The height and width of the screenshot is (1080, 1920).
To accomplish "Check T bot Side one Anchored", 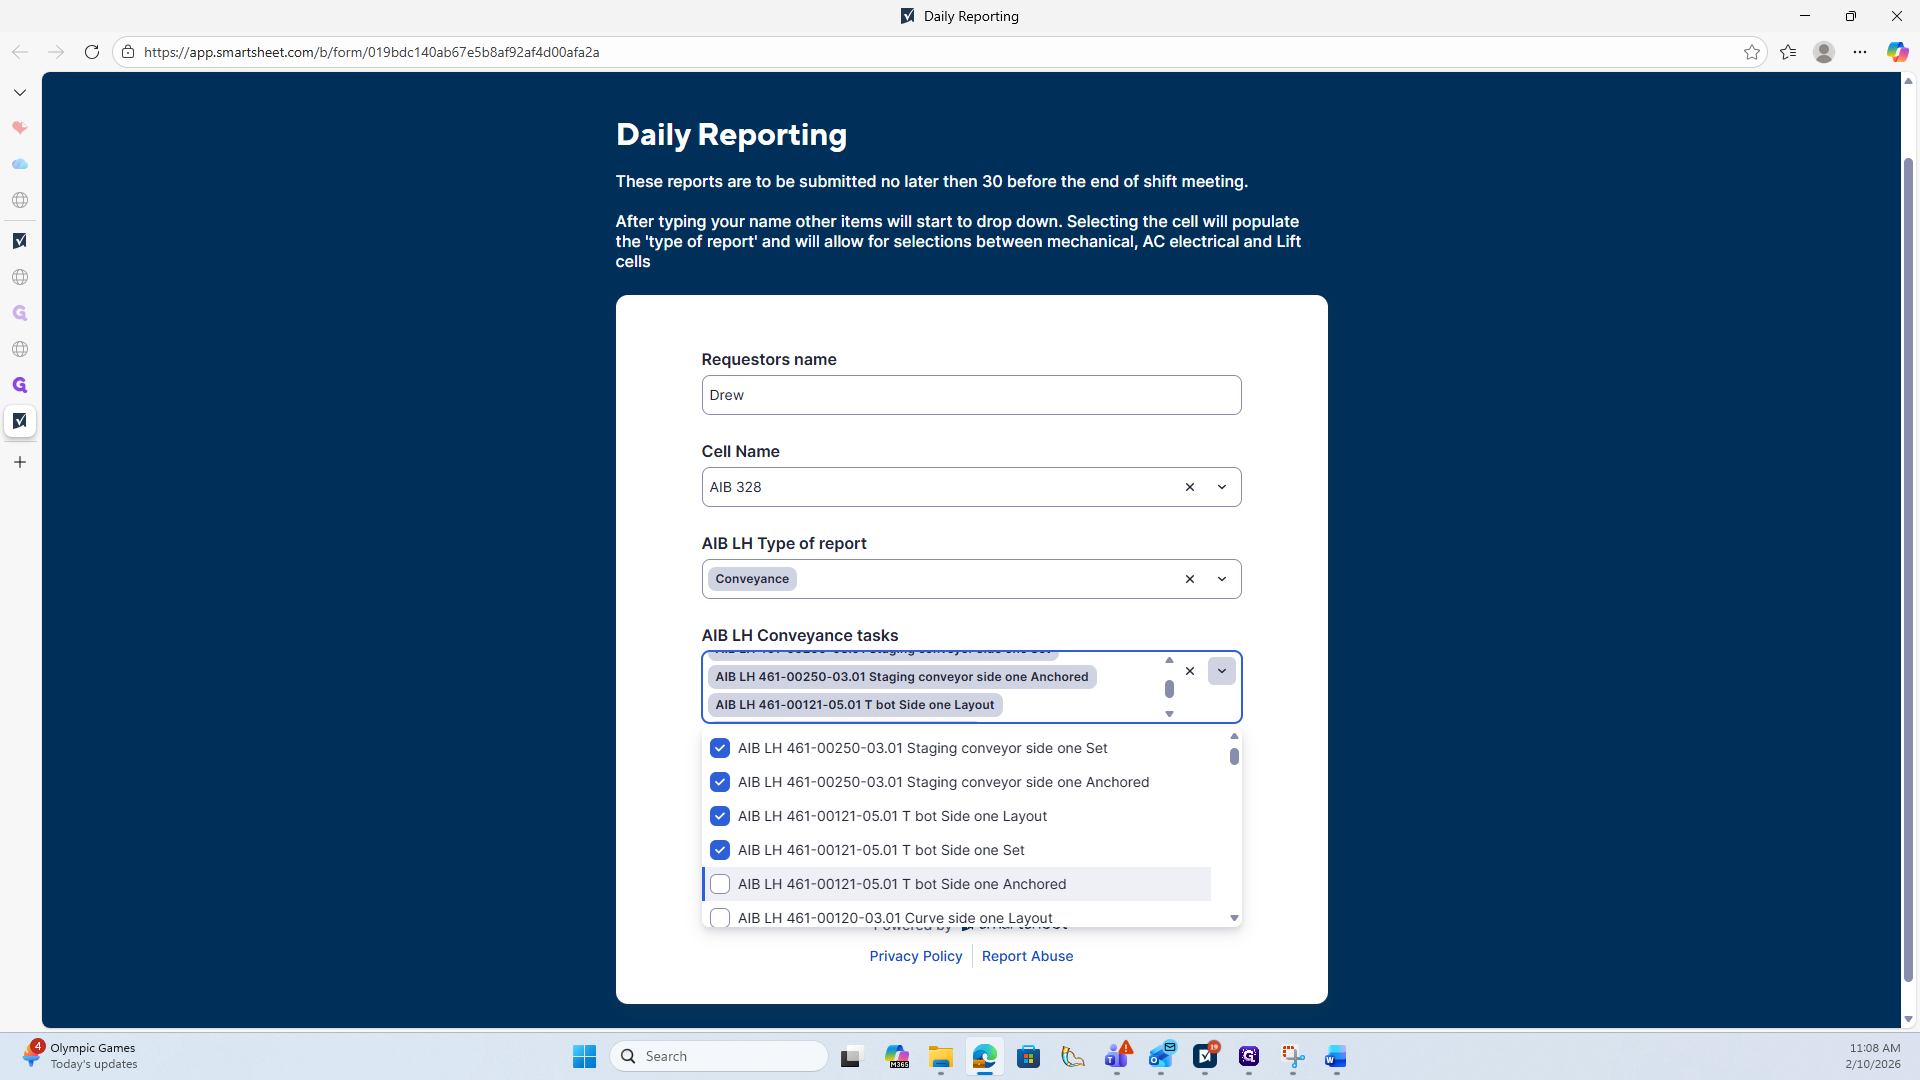I will pos(720,884).
